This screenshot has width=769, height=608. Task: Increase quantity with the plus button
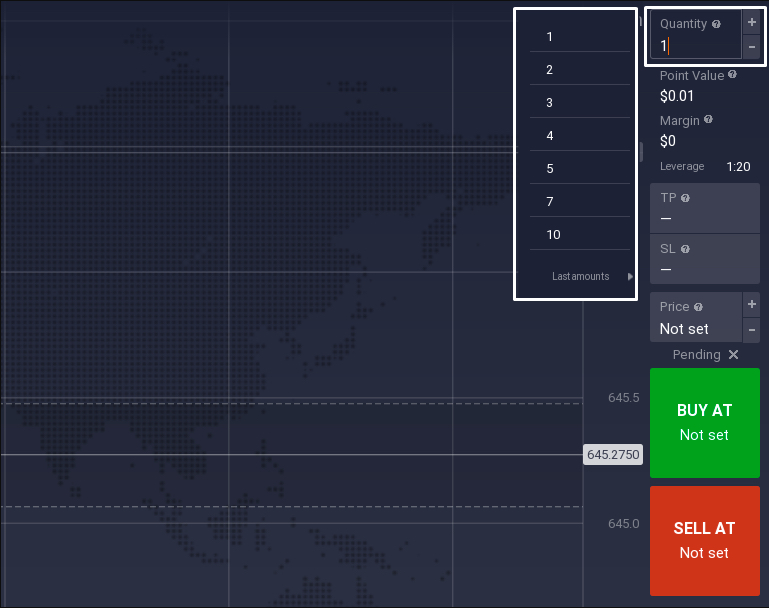coord(752,22)
